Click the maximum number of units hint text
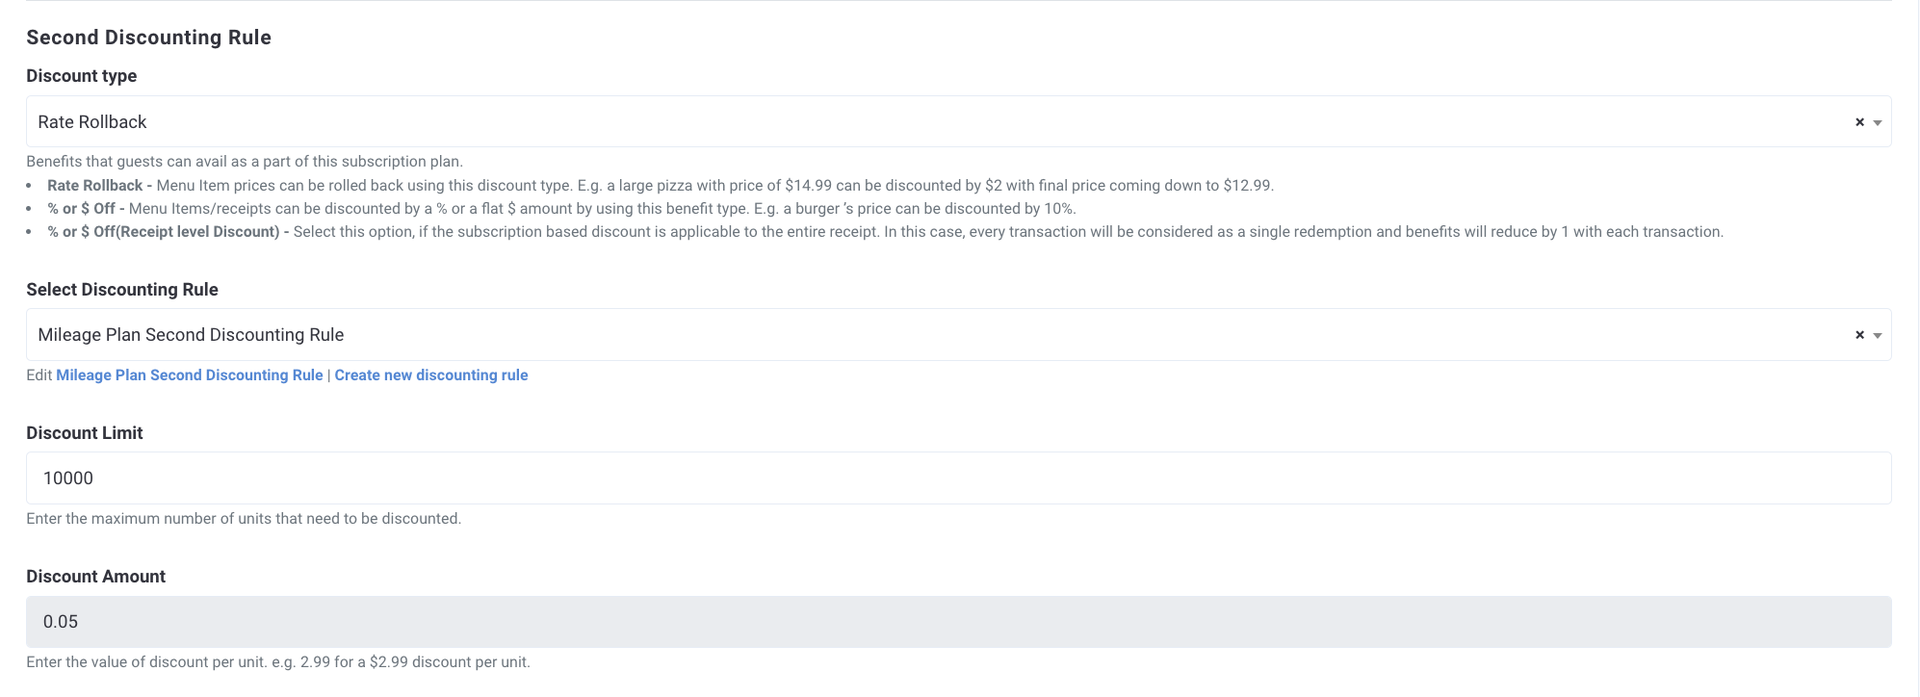The height and width of the screenshot is (697, 1920). [243, 519]
